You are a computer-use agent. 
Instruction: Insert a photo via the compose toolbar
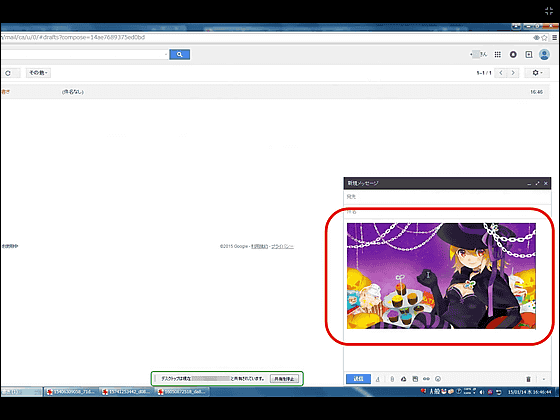(415, 379)
